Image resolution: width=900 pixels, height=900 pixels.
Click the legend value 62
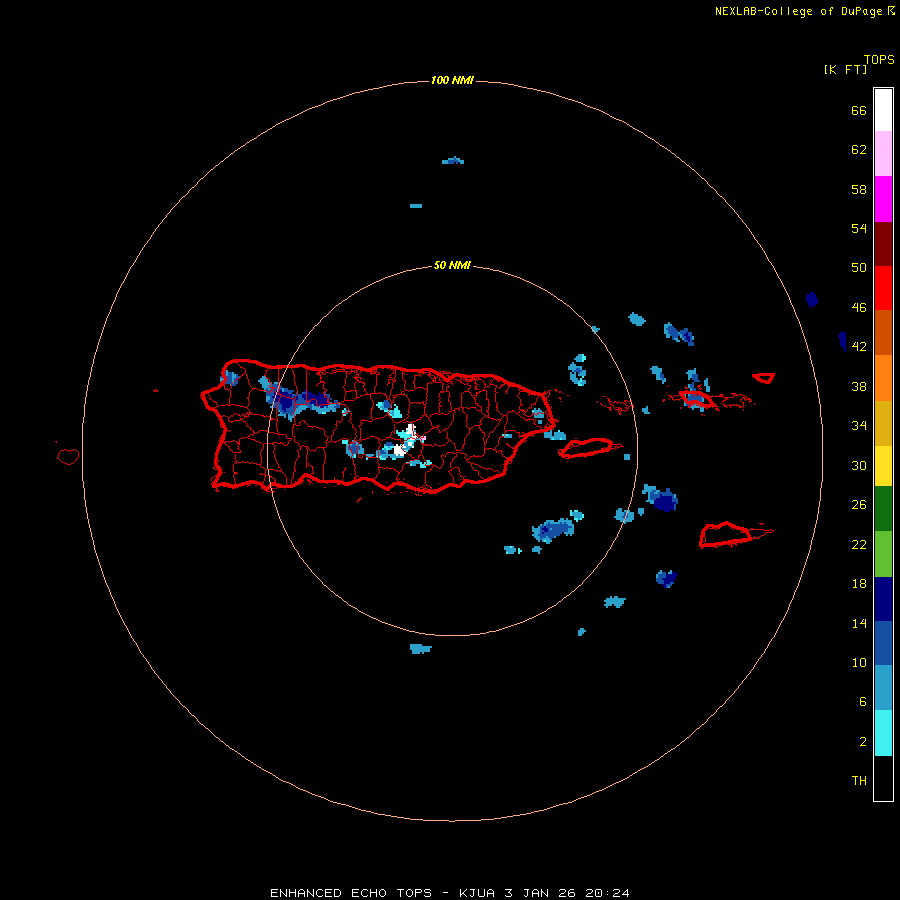click(x=859, y=149)
